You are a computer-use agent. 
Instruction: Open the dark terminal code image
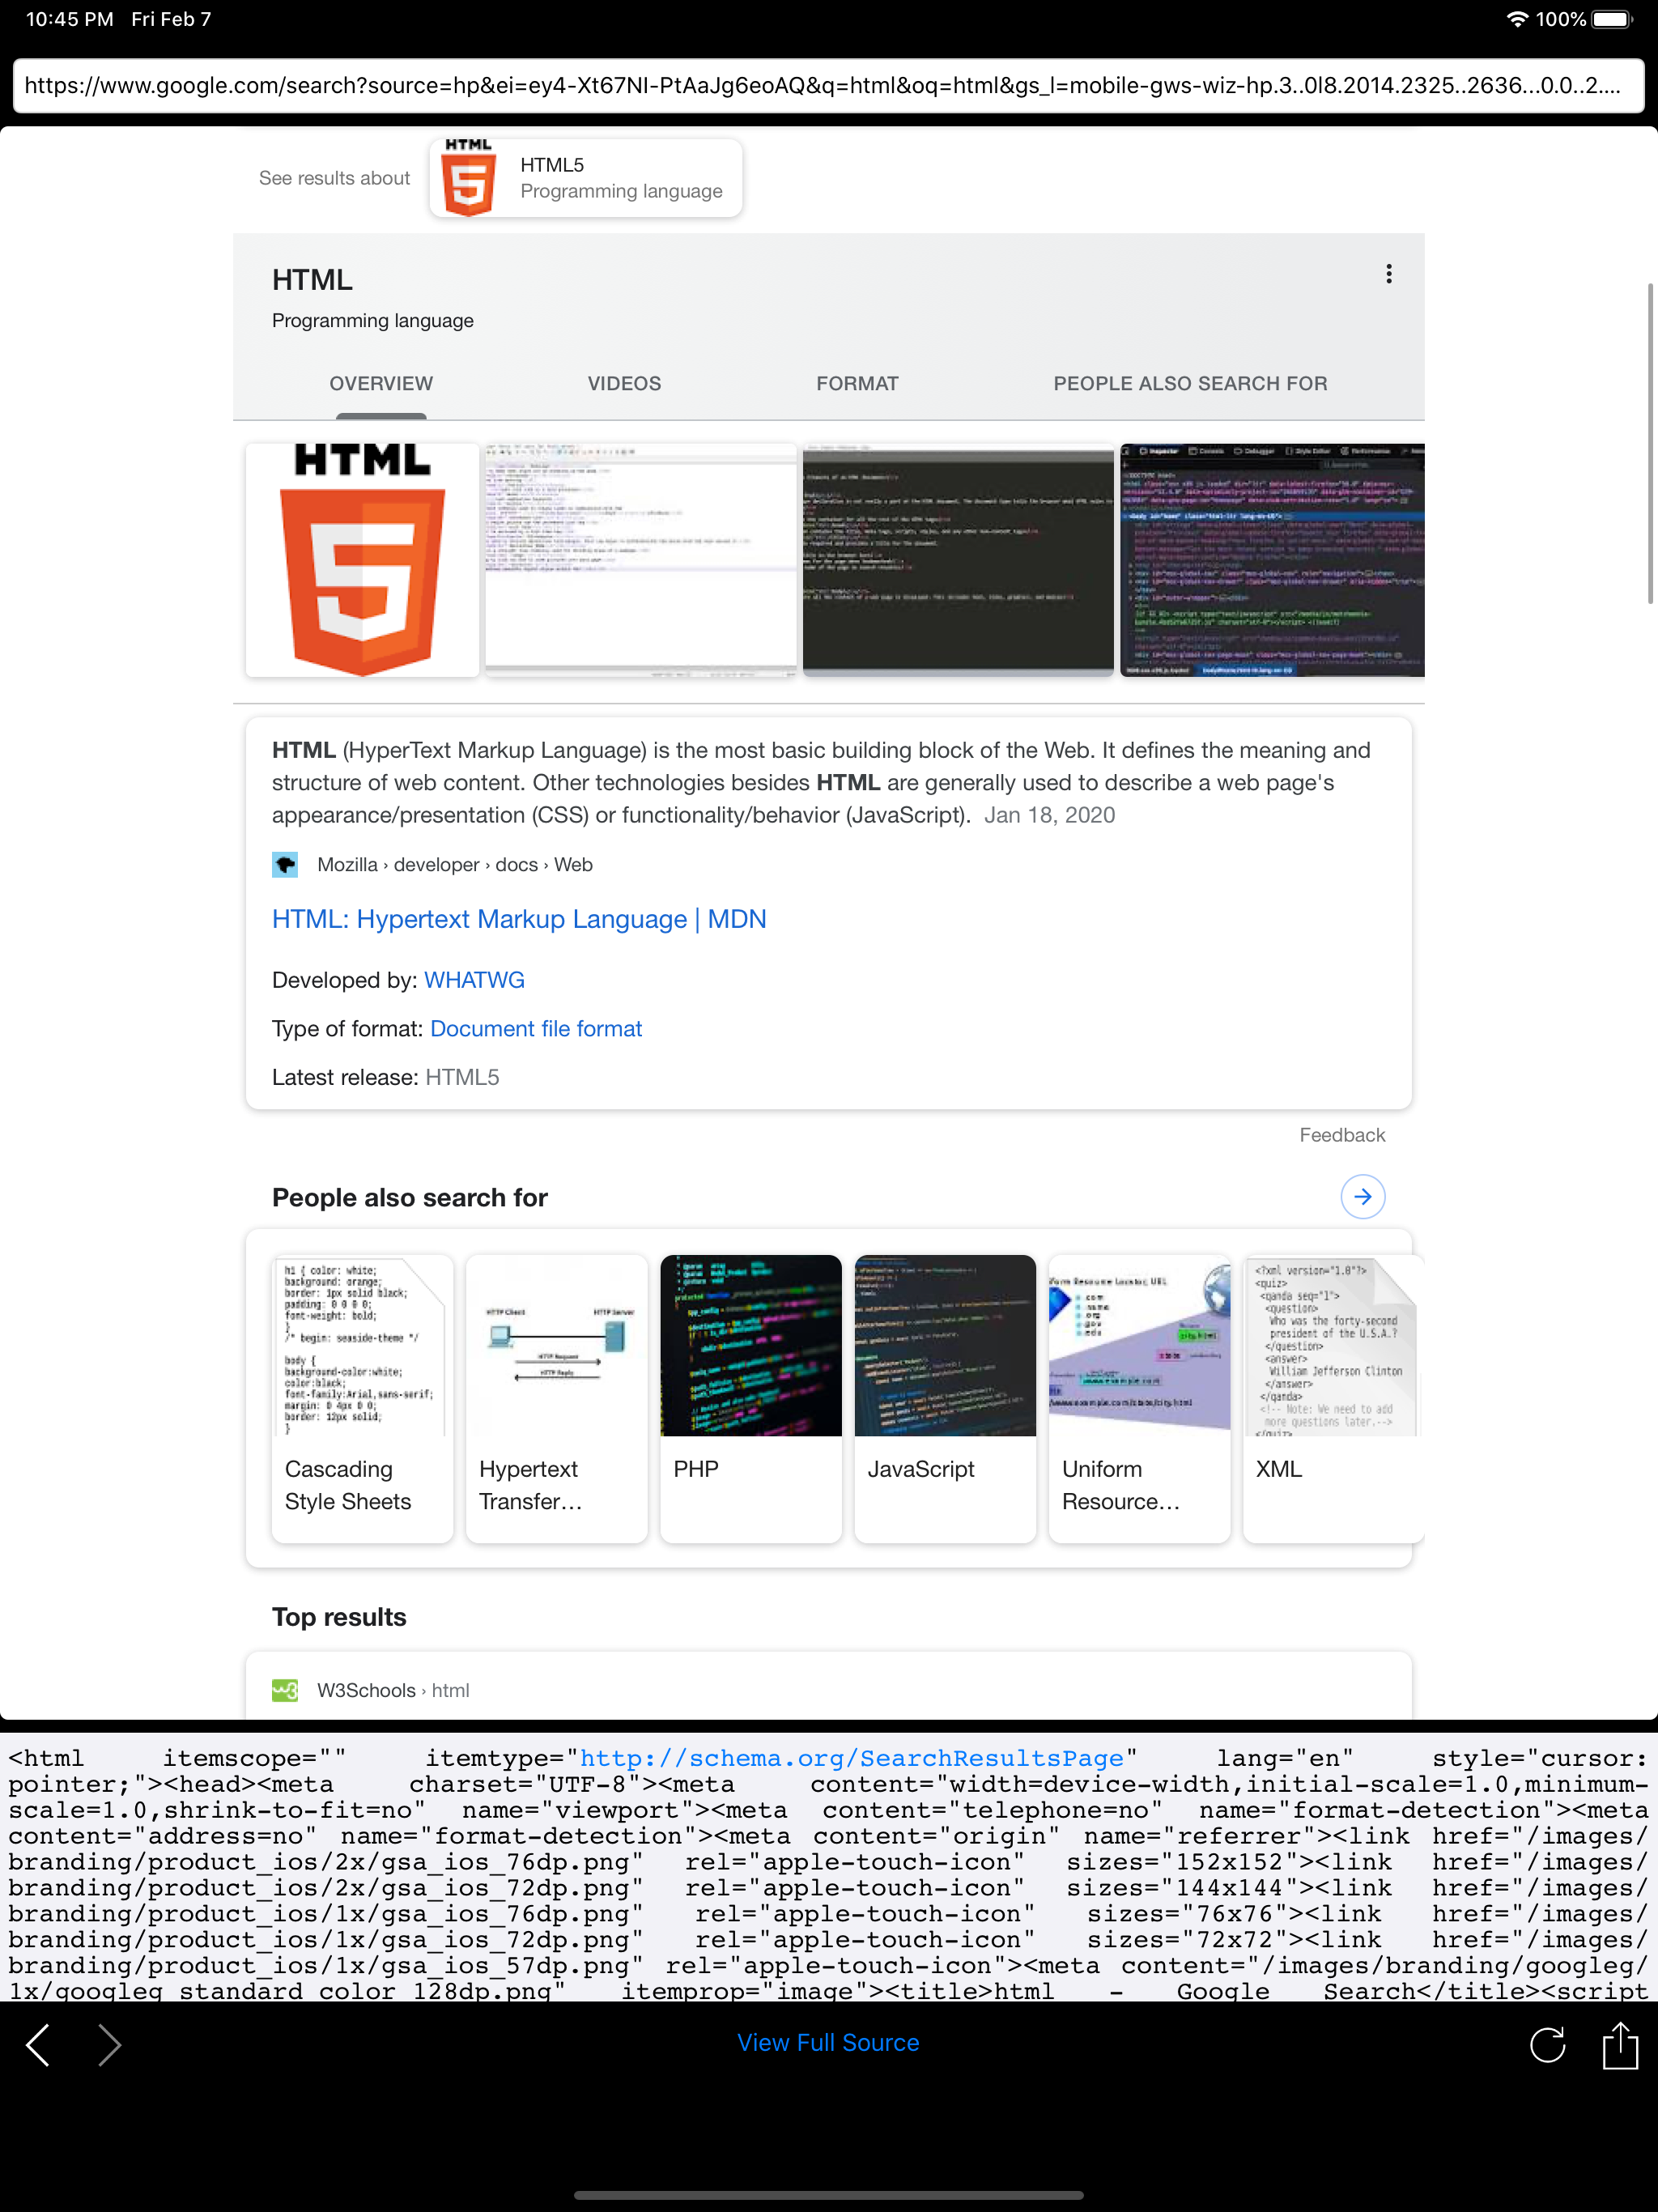pyautogui.click(x=958, y=560)
